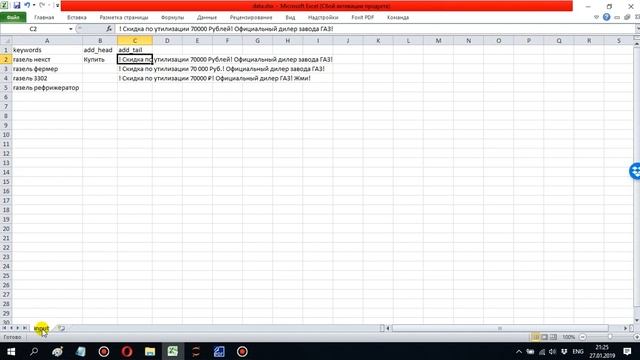This screenshot has width=640, height=360.
Task: Click the Excel Help question mark icon
Action: click(606, 17)
